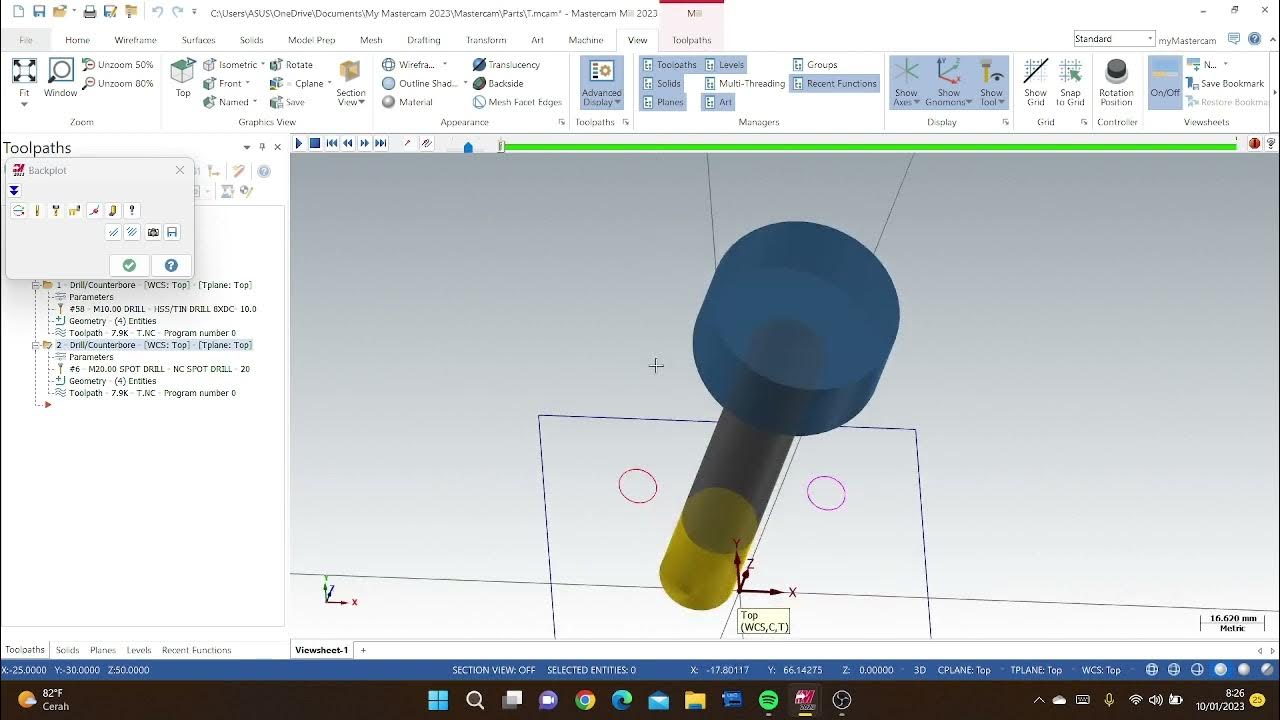Toggle Multi-Threading manager
Screen dimensions: 1280x720
pyautogui.click(x=744, y=83)
